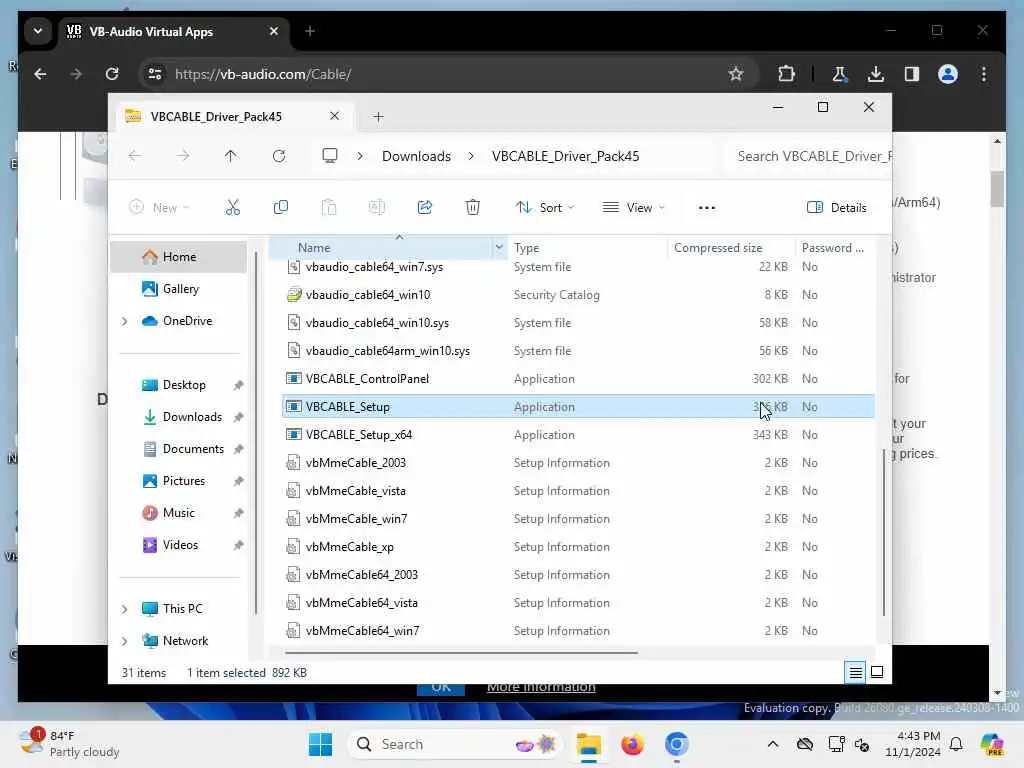The width and height of the screenshot is (1024, 768).
Task: Click the This PC monitor icon in address bar
Action: 330,156
